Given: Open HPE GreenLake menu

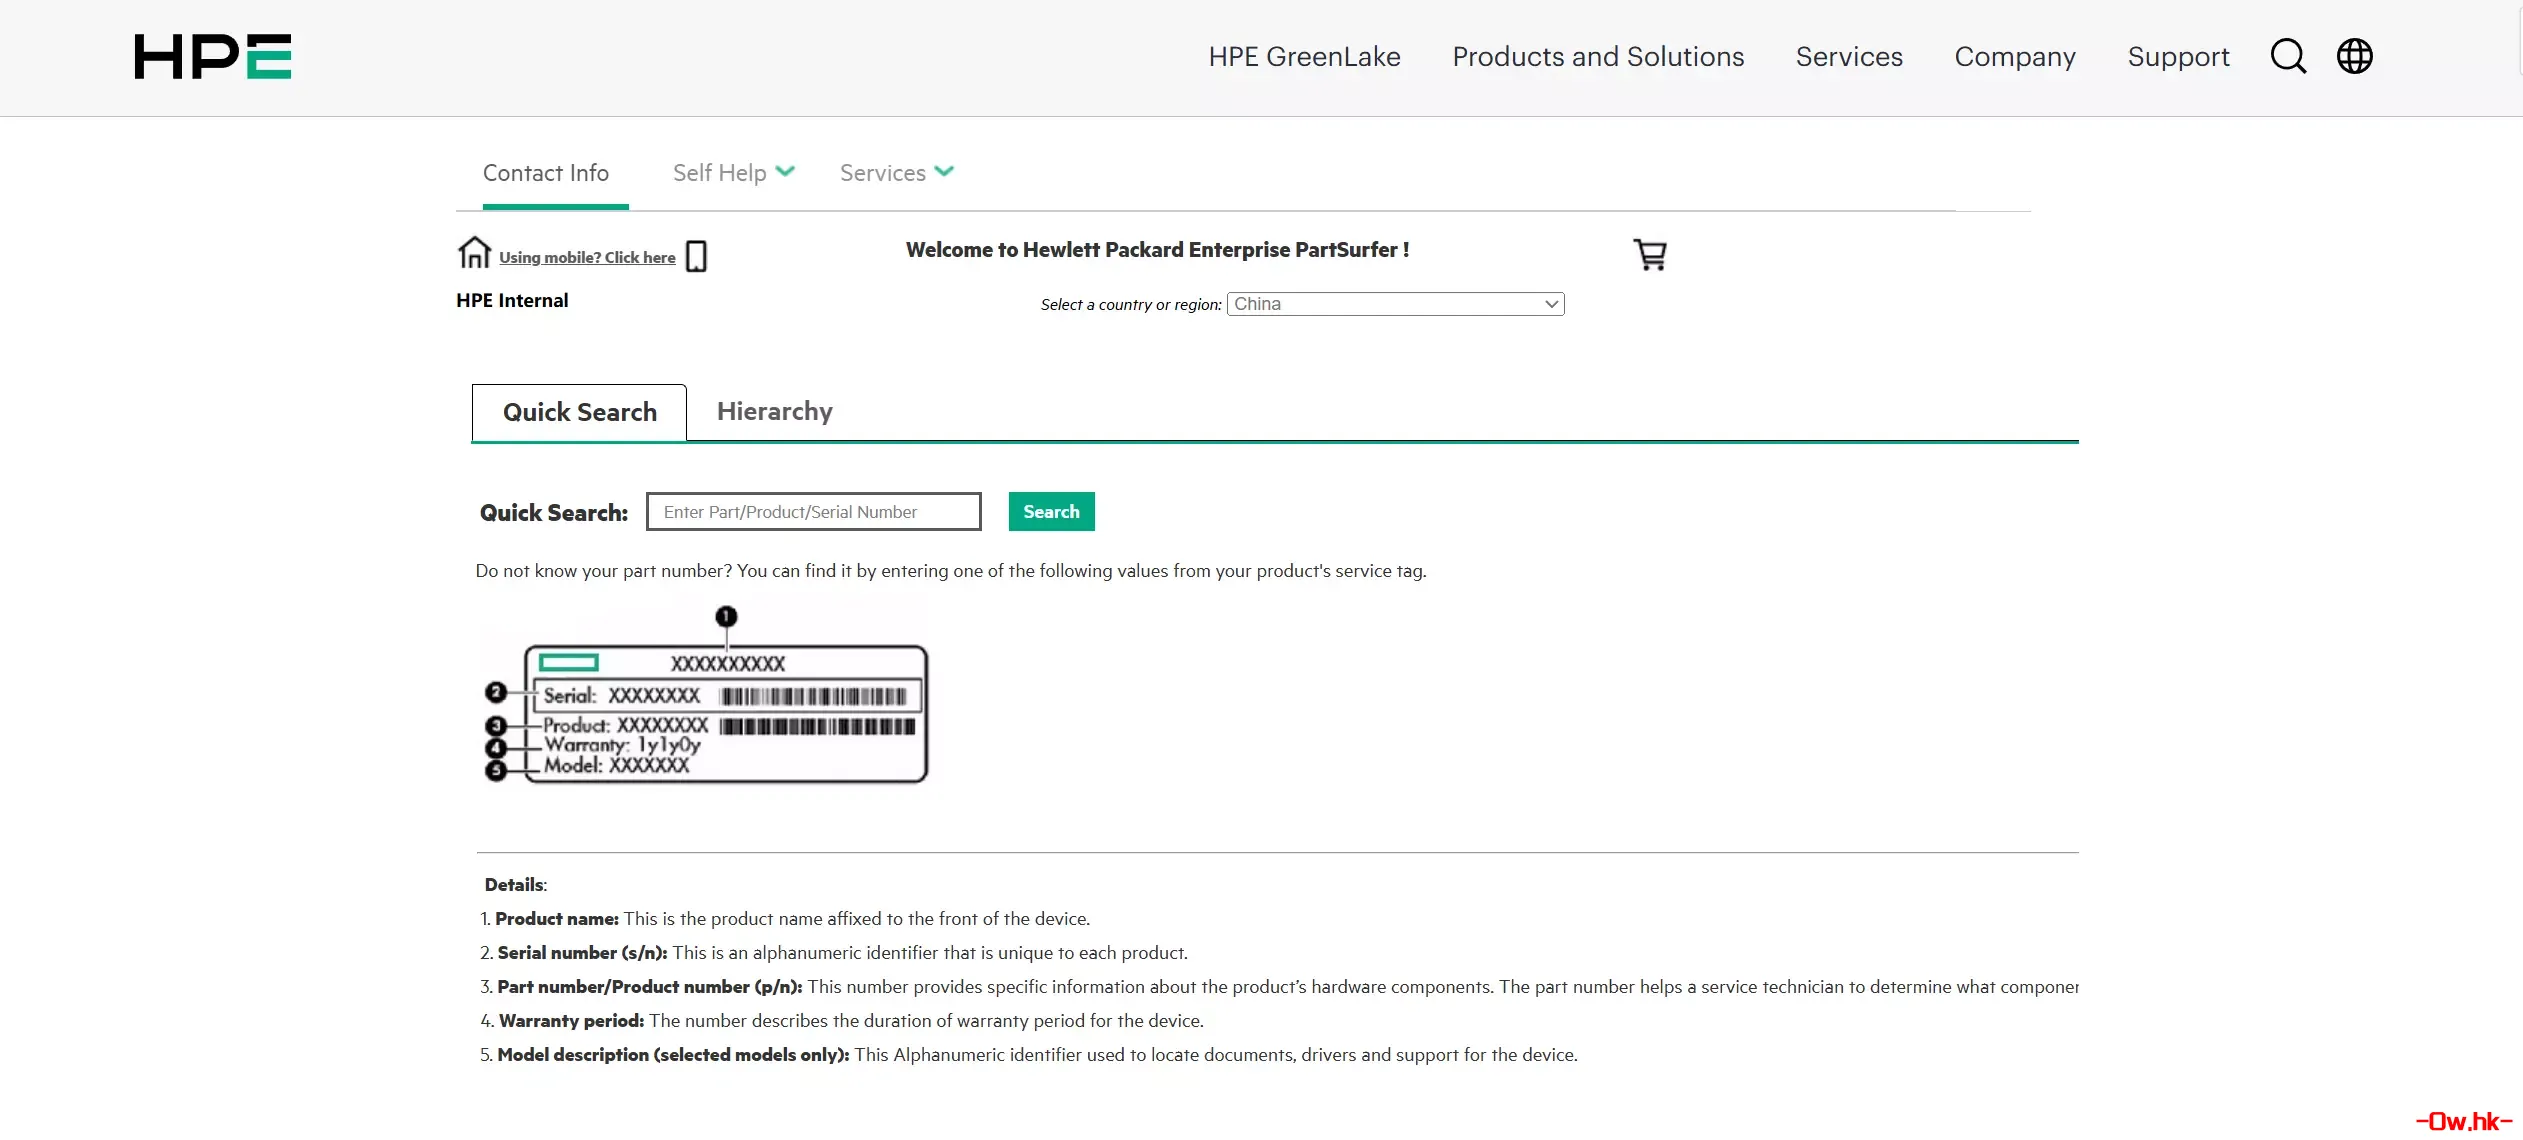Looking at the screenshot, I should (1304, 57).
